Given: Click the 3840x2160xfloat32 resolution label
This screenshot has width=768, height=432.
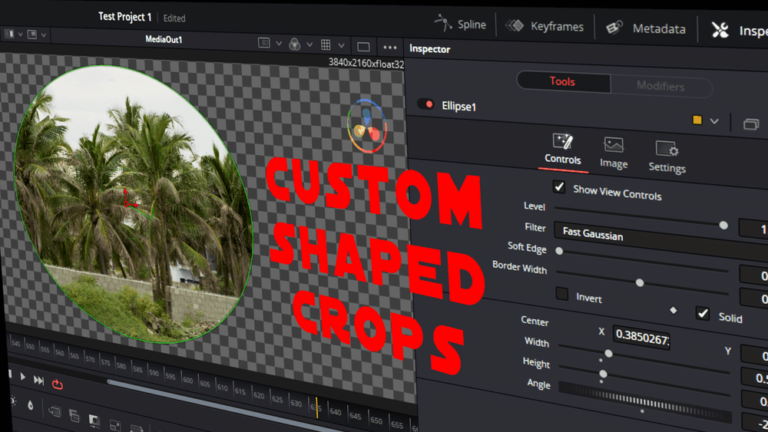Looking at the screenshot, I should pos(366,63).
